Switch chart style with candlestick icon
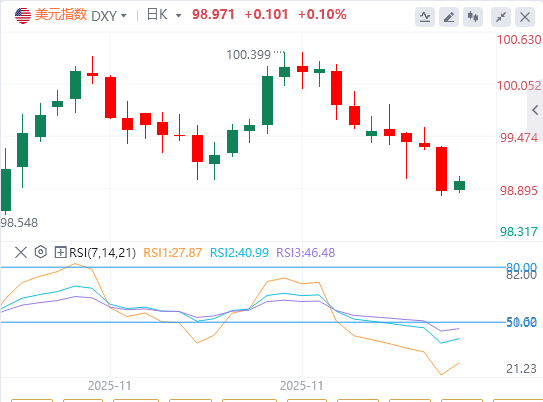The width and height of the screenshot is (543, 402). [x=473, y=17]
